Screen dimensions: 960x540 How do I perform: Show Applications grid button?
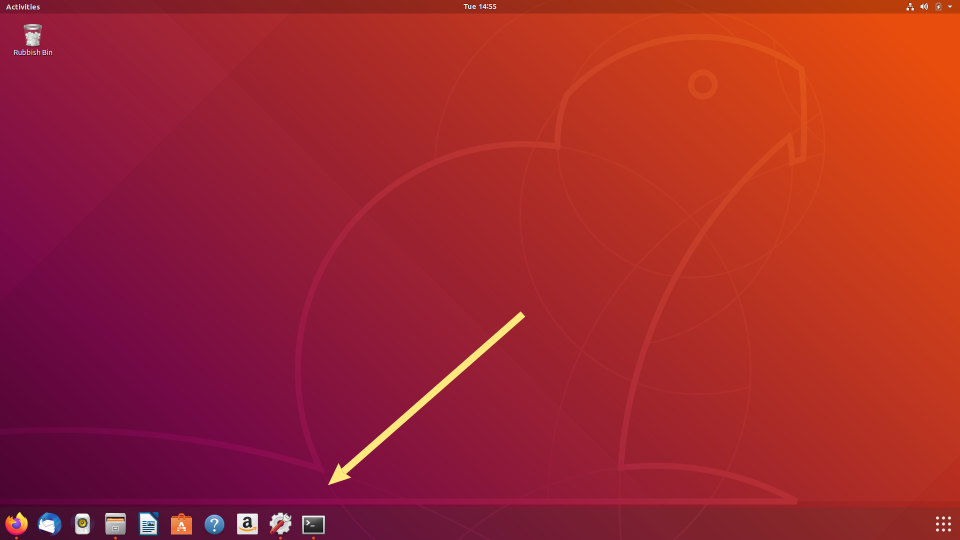[943, 524]
